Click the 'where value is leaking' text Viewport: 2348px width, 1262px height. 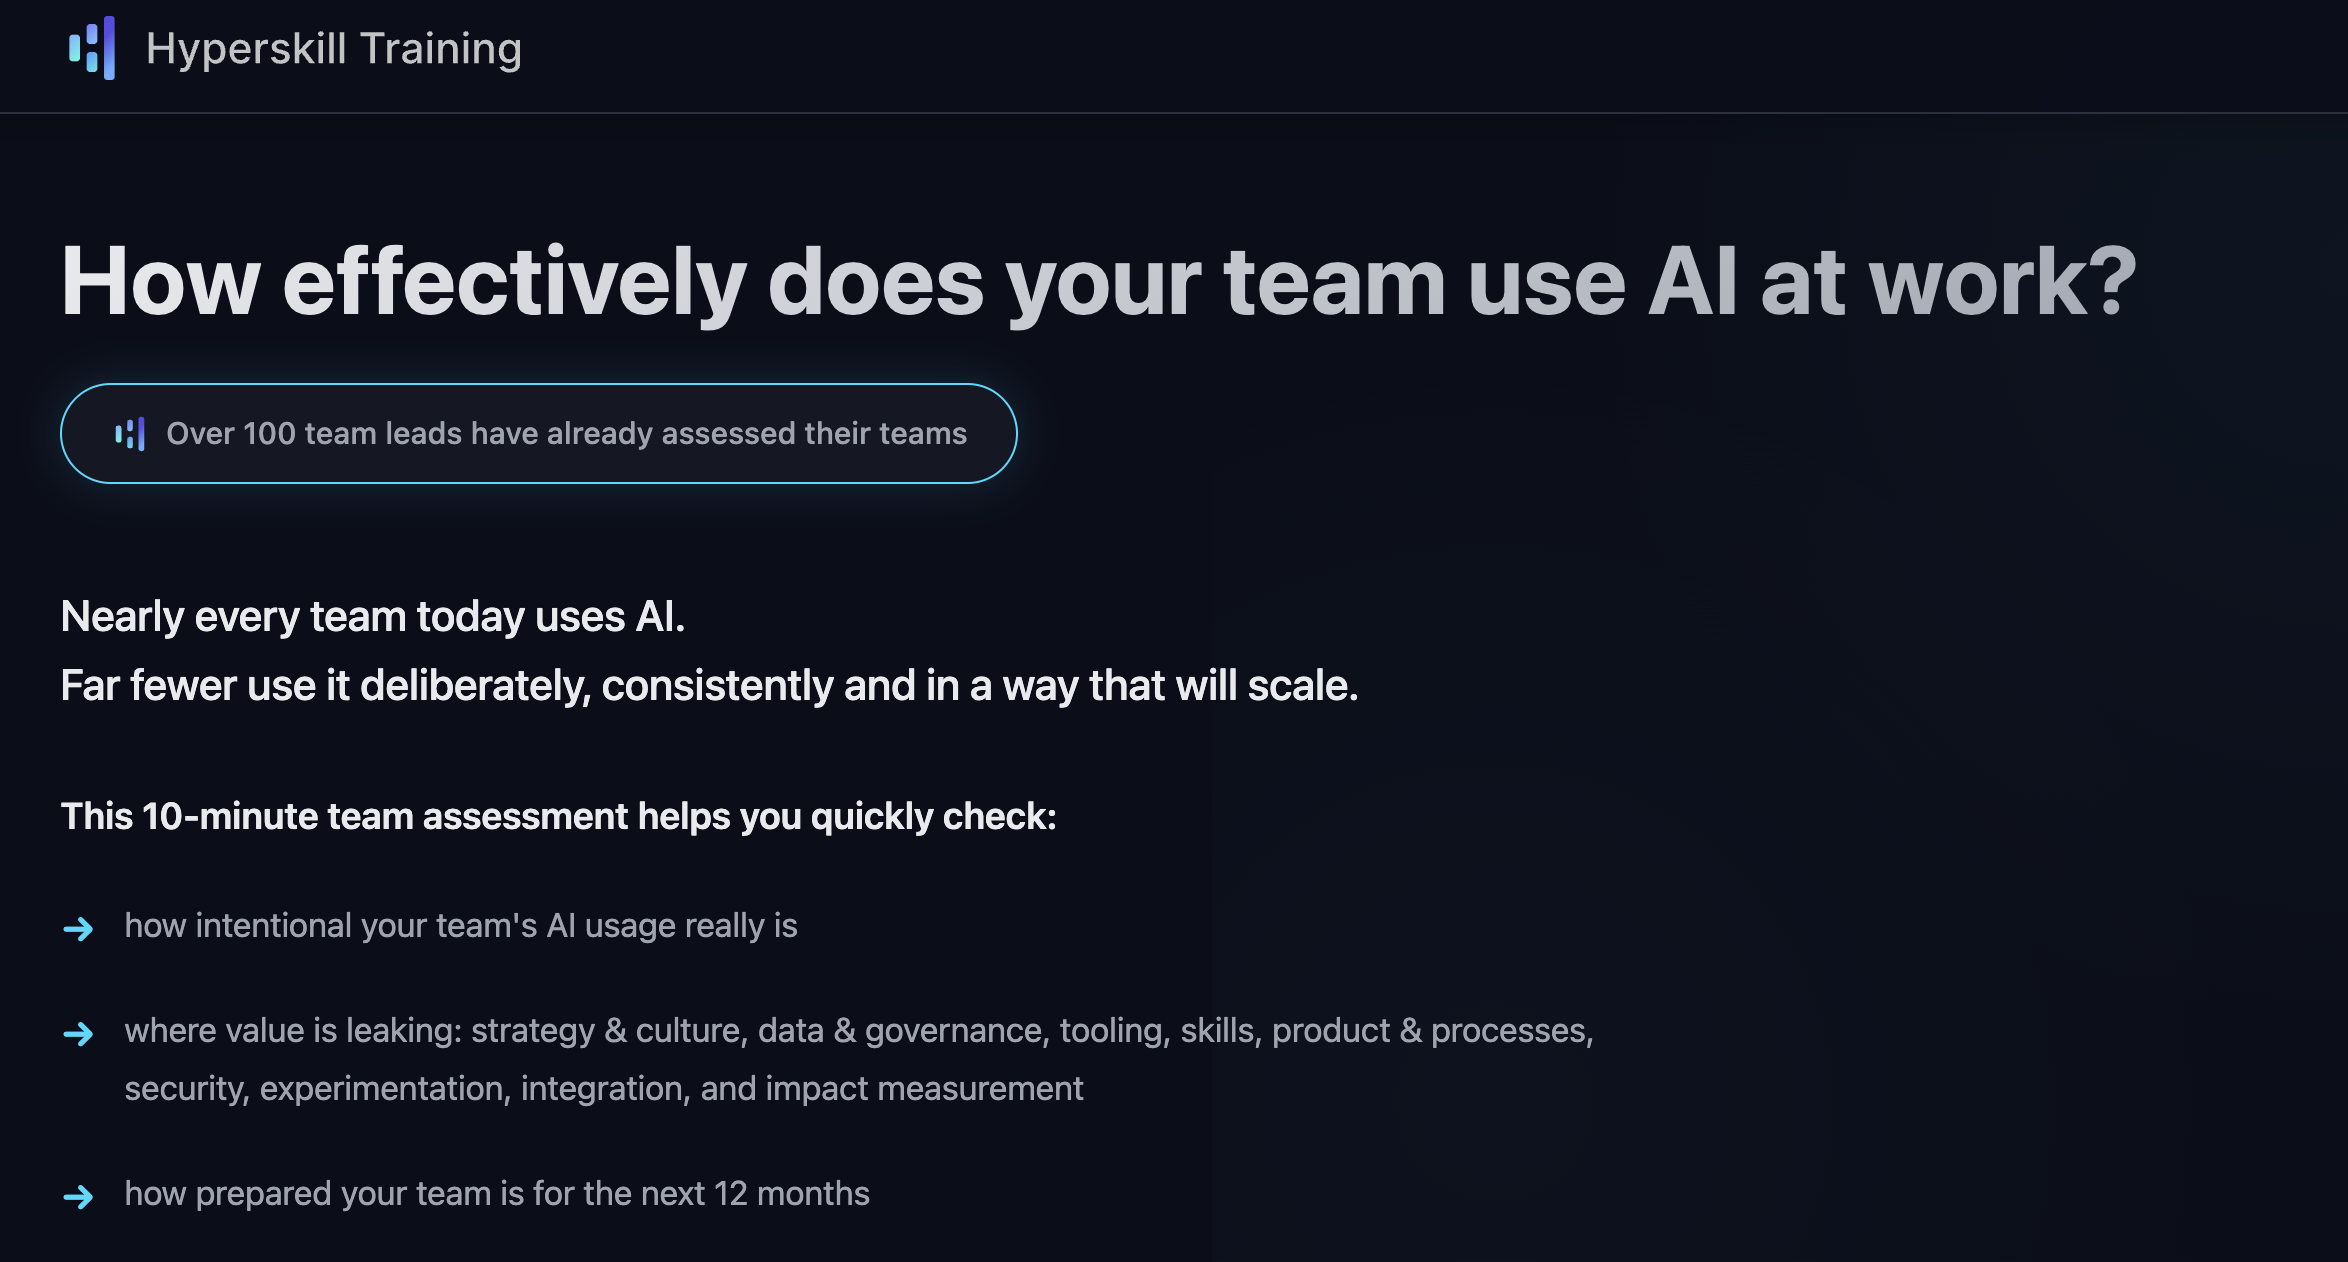[x=292, y=1031]
